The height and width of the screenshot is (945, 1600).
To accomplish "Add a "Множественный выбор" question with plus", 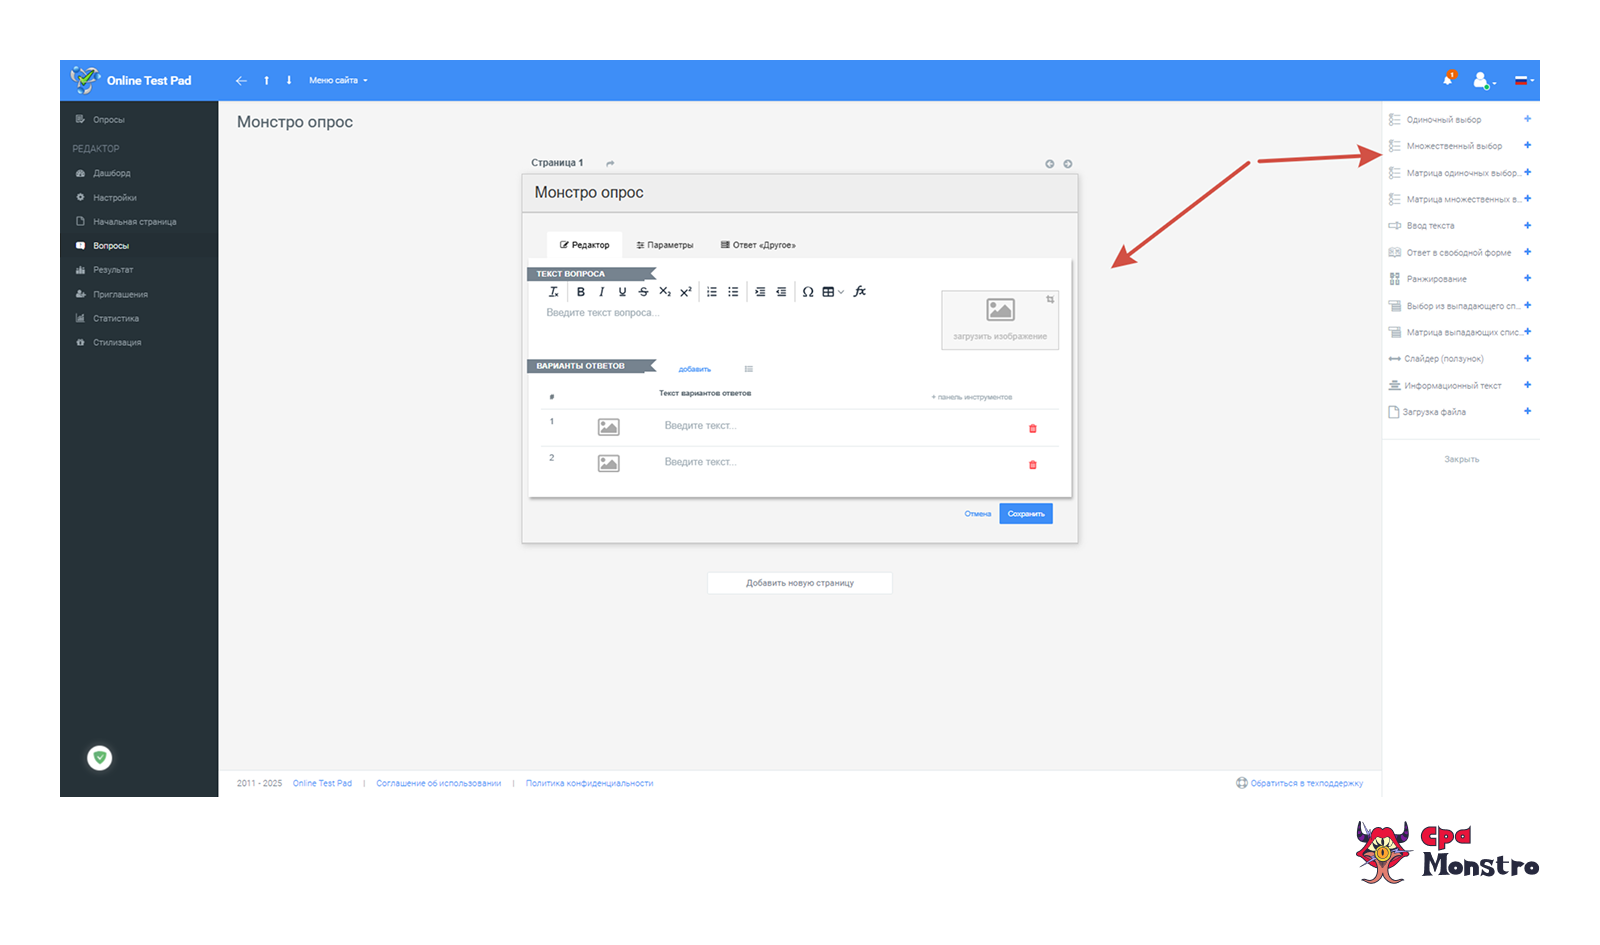I will [x=1527, y=146].
